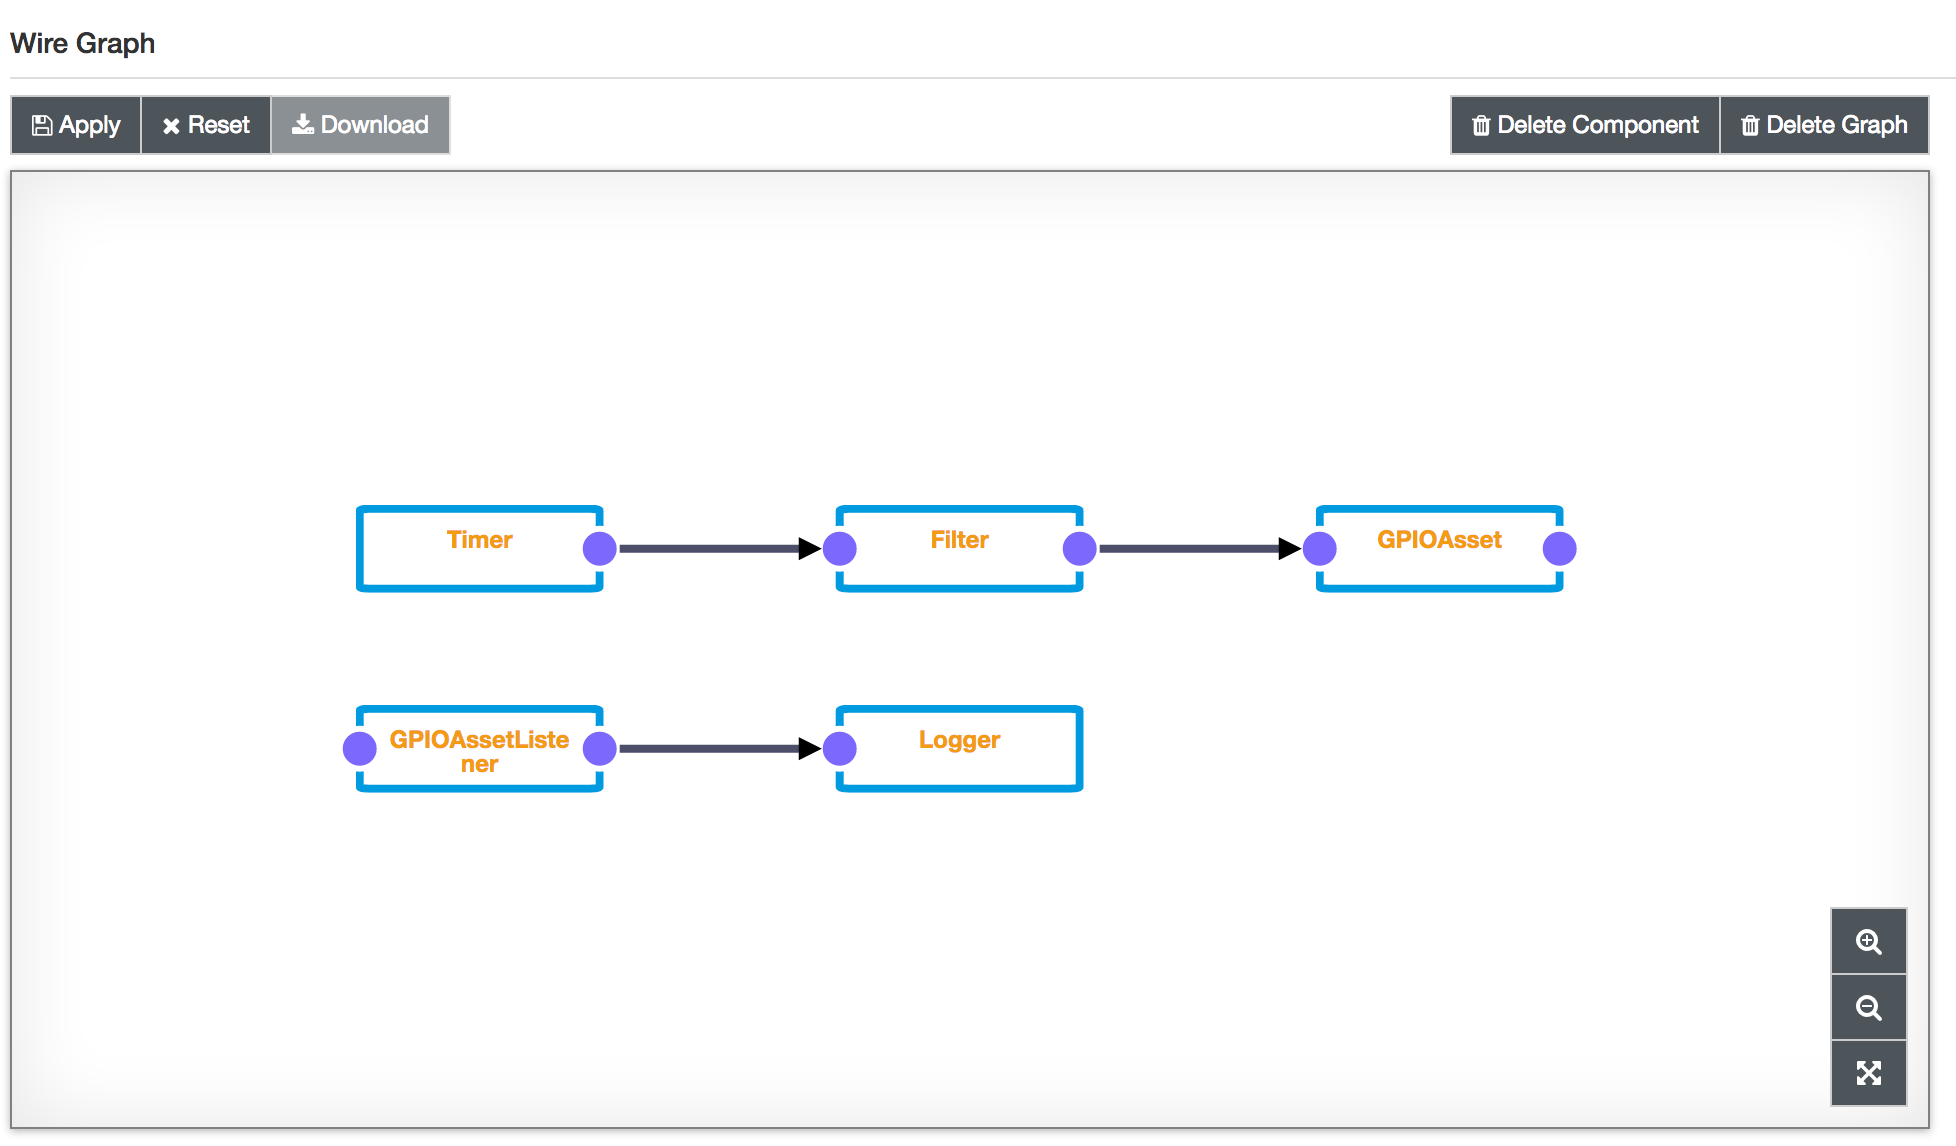Click the GPIOAsset node output port
Image resolution: width=1956 pixels, height=1146 pixels.
tap(1559, 548)
